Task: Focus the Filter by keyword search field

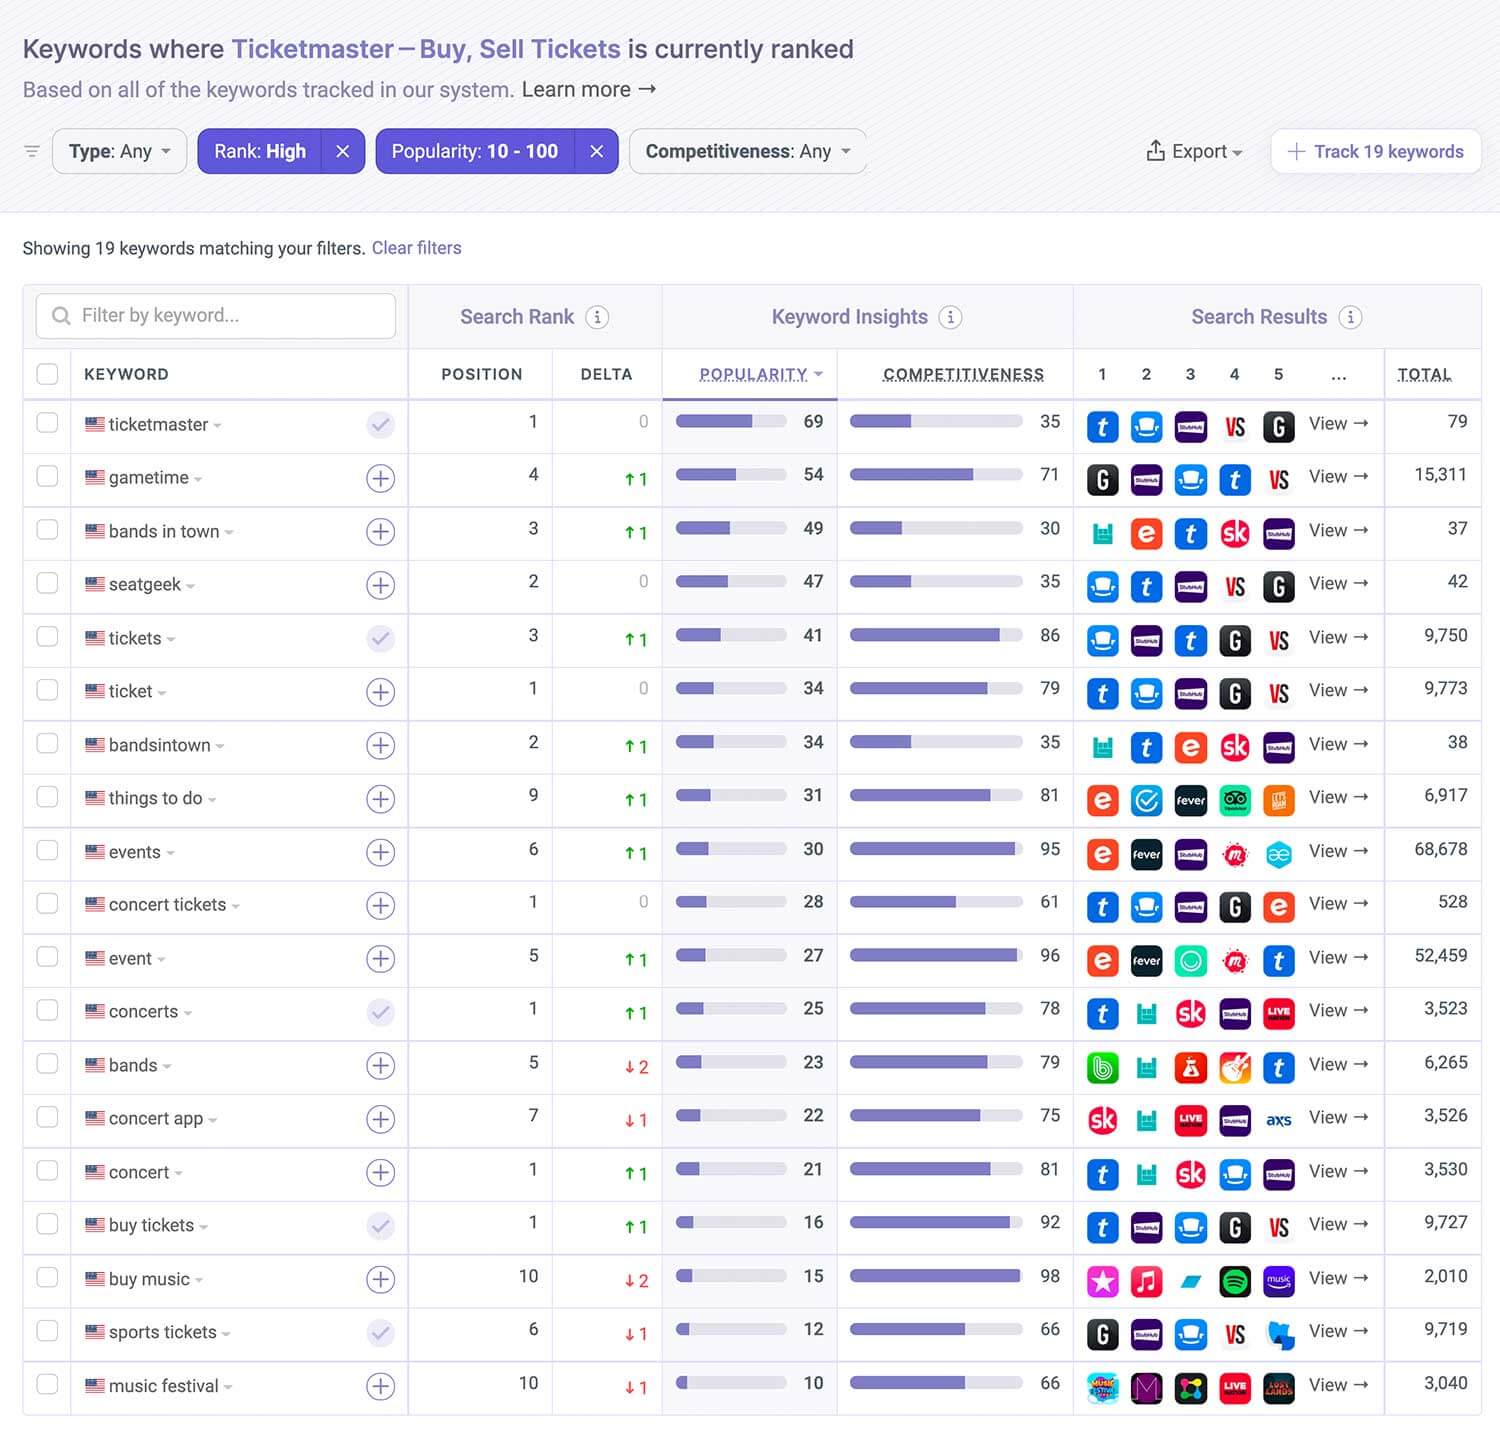Action: point(216,316)
